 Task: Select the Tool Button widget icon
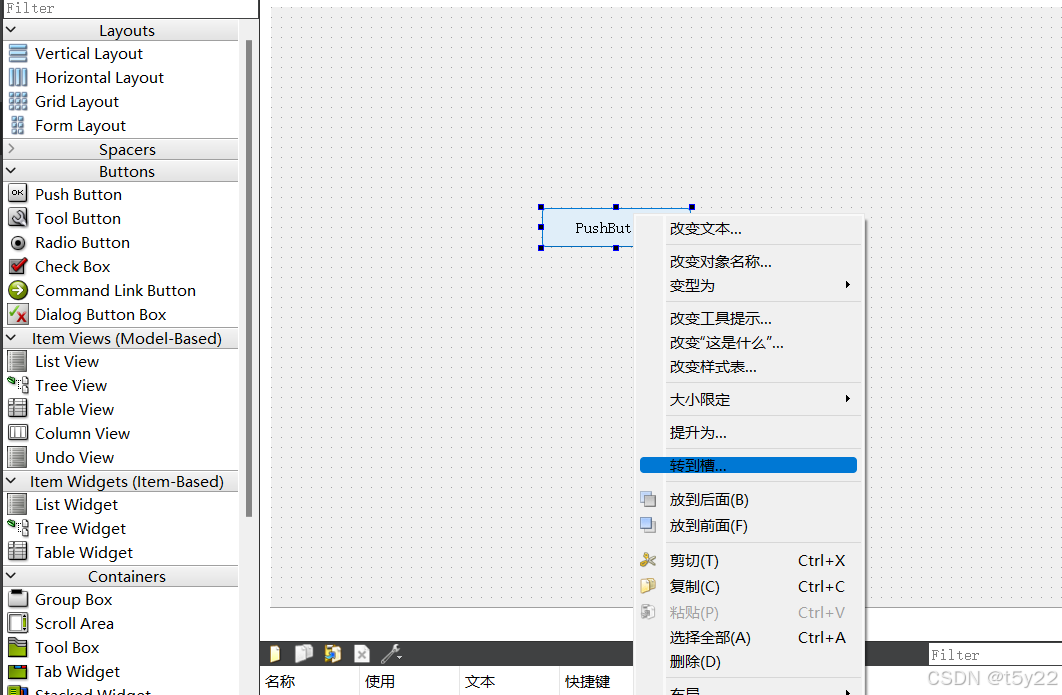tap(18, 218)
